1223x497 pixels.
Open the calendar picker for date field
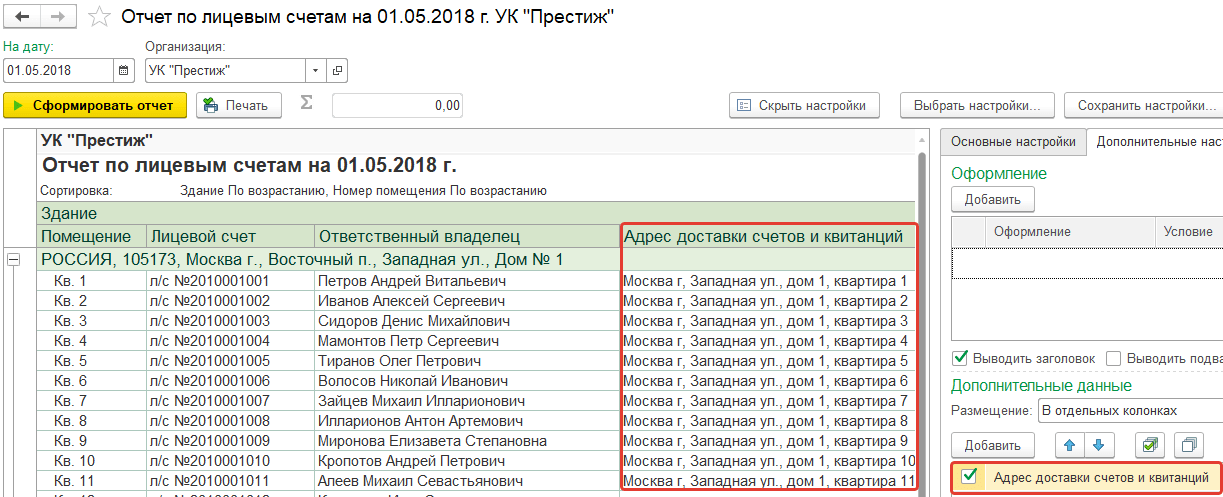click(124, 71)
